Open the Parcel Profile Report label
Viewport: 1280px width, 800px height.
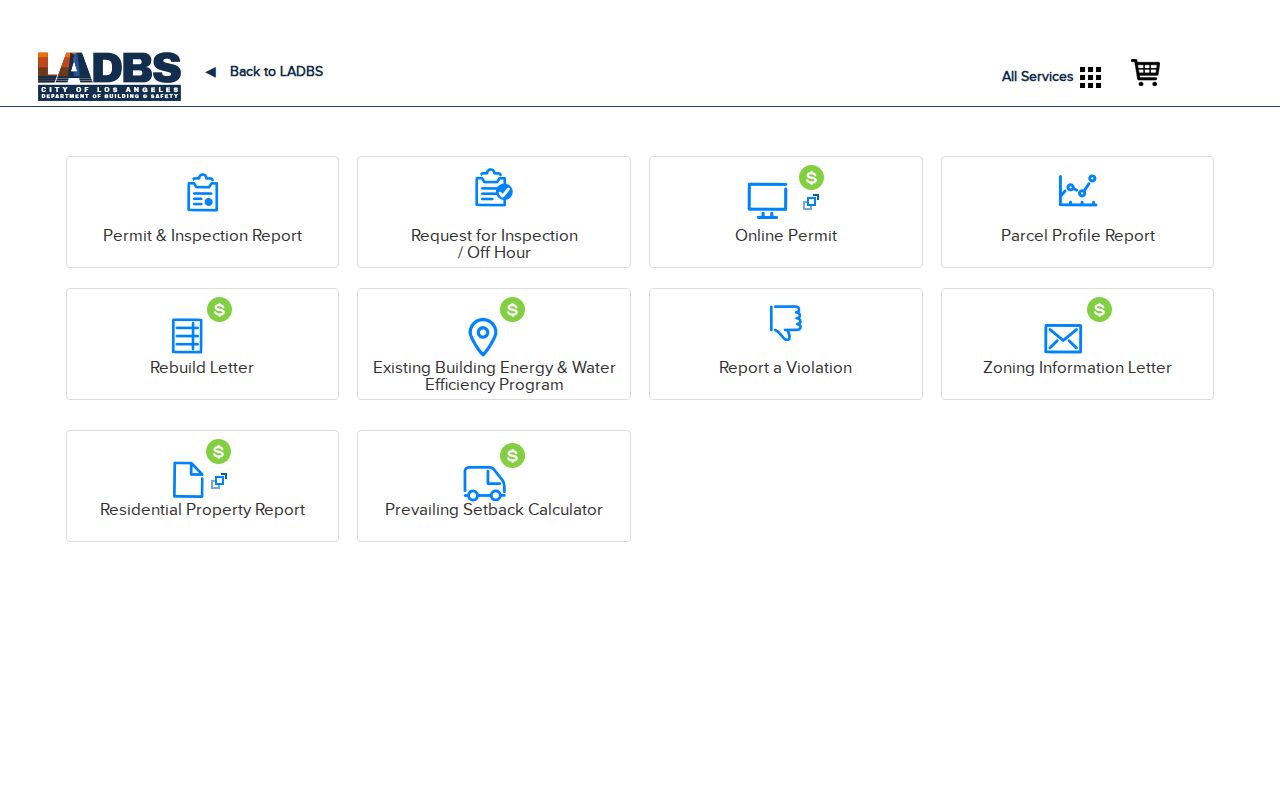pyautogui.click(x=1078, y=236)
